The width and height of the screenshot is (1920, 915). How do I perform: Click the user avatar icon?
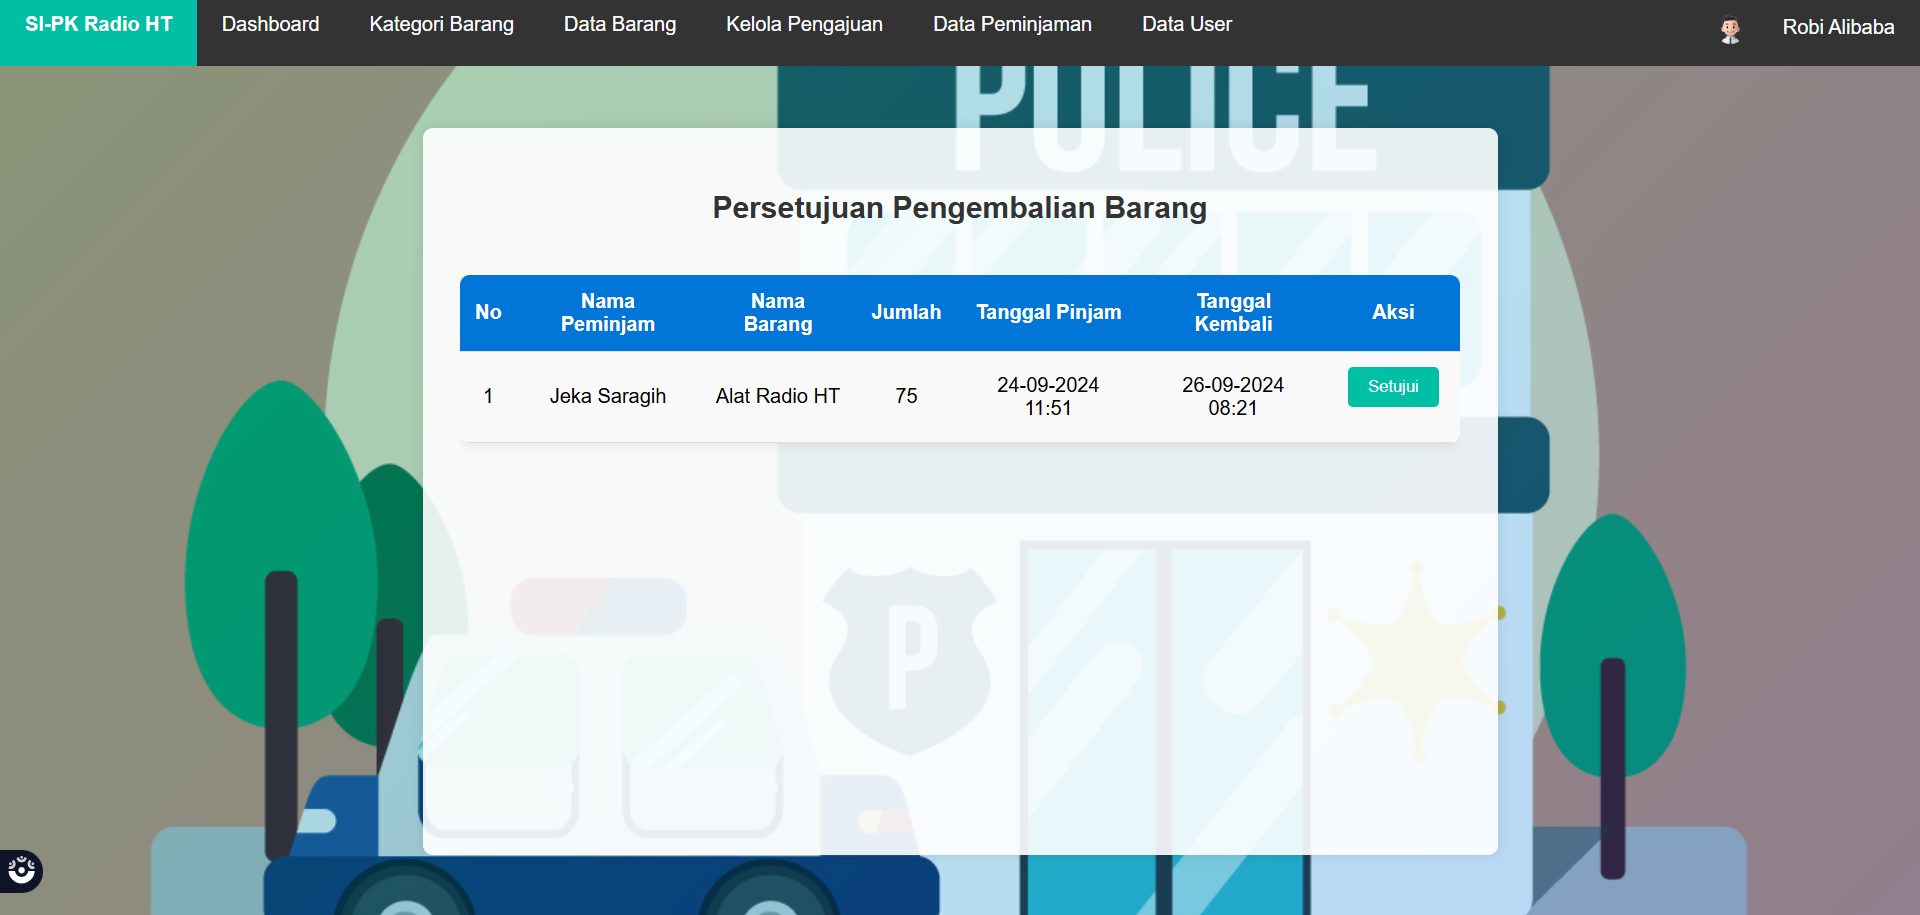pyautogui.click(x=1730, y=30)
